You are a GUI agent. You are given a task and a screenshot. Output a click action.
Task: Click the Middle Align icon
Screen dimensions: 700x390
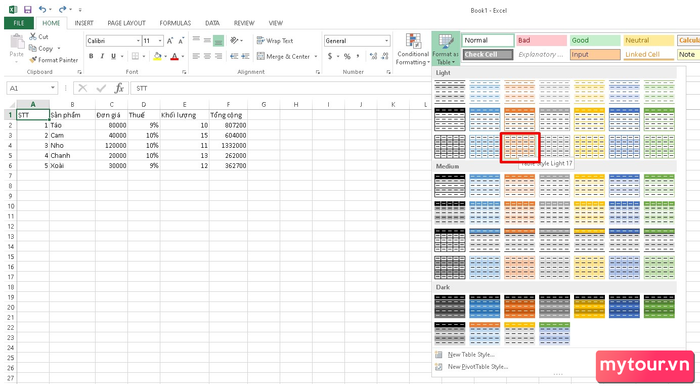coord(207,41)
